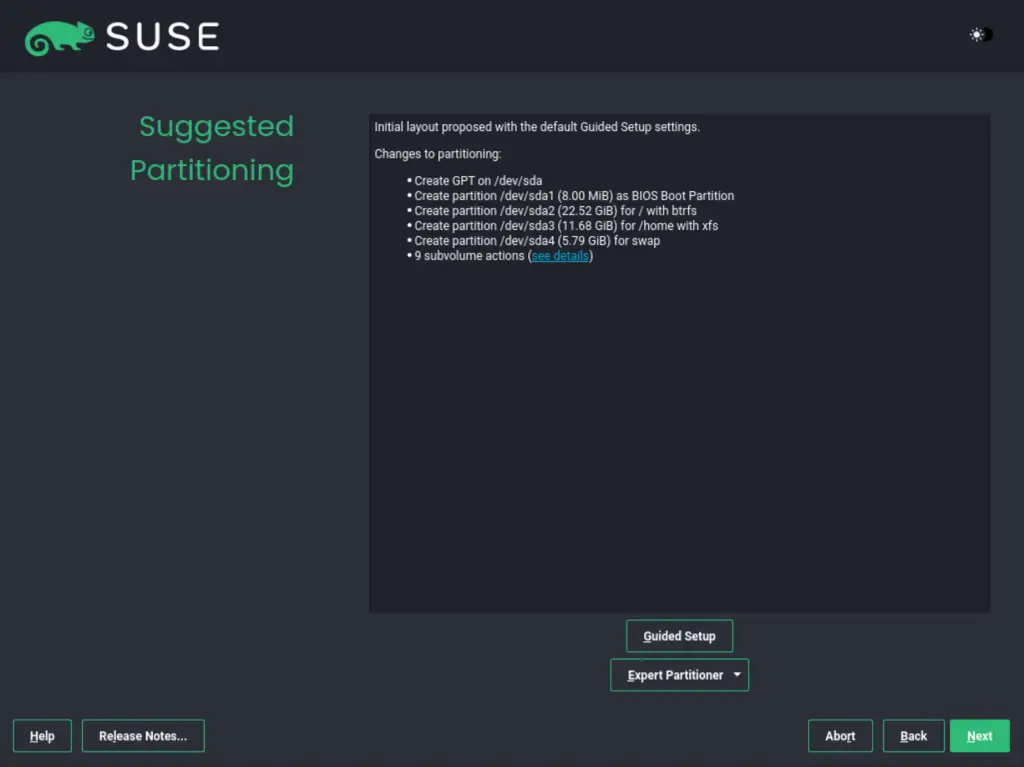This screenshot has height=767, width=1024.
Task: Expand the Expert Partitioner dropdown
Action: tap(679, 674)
